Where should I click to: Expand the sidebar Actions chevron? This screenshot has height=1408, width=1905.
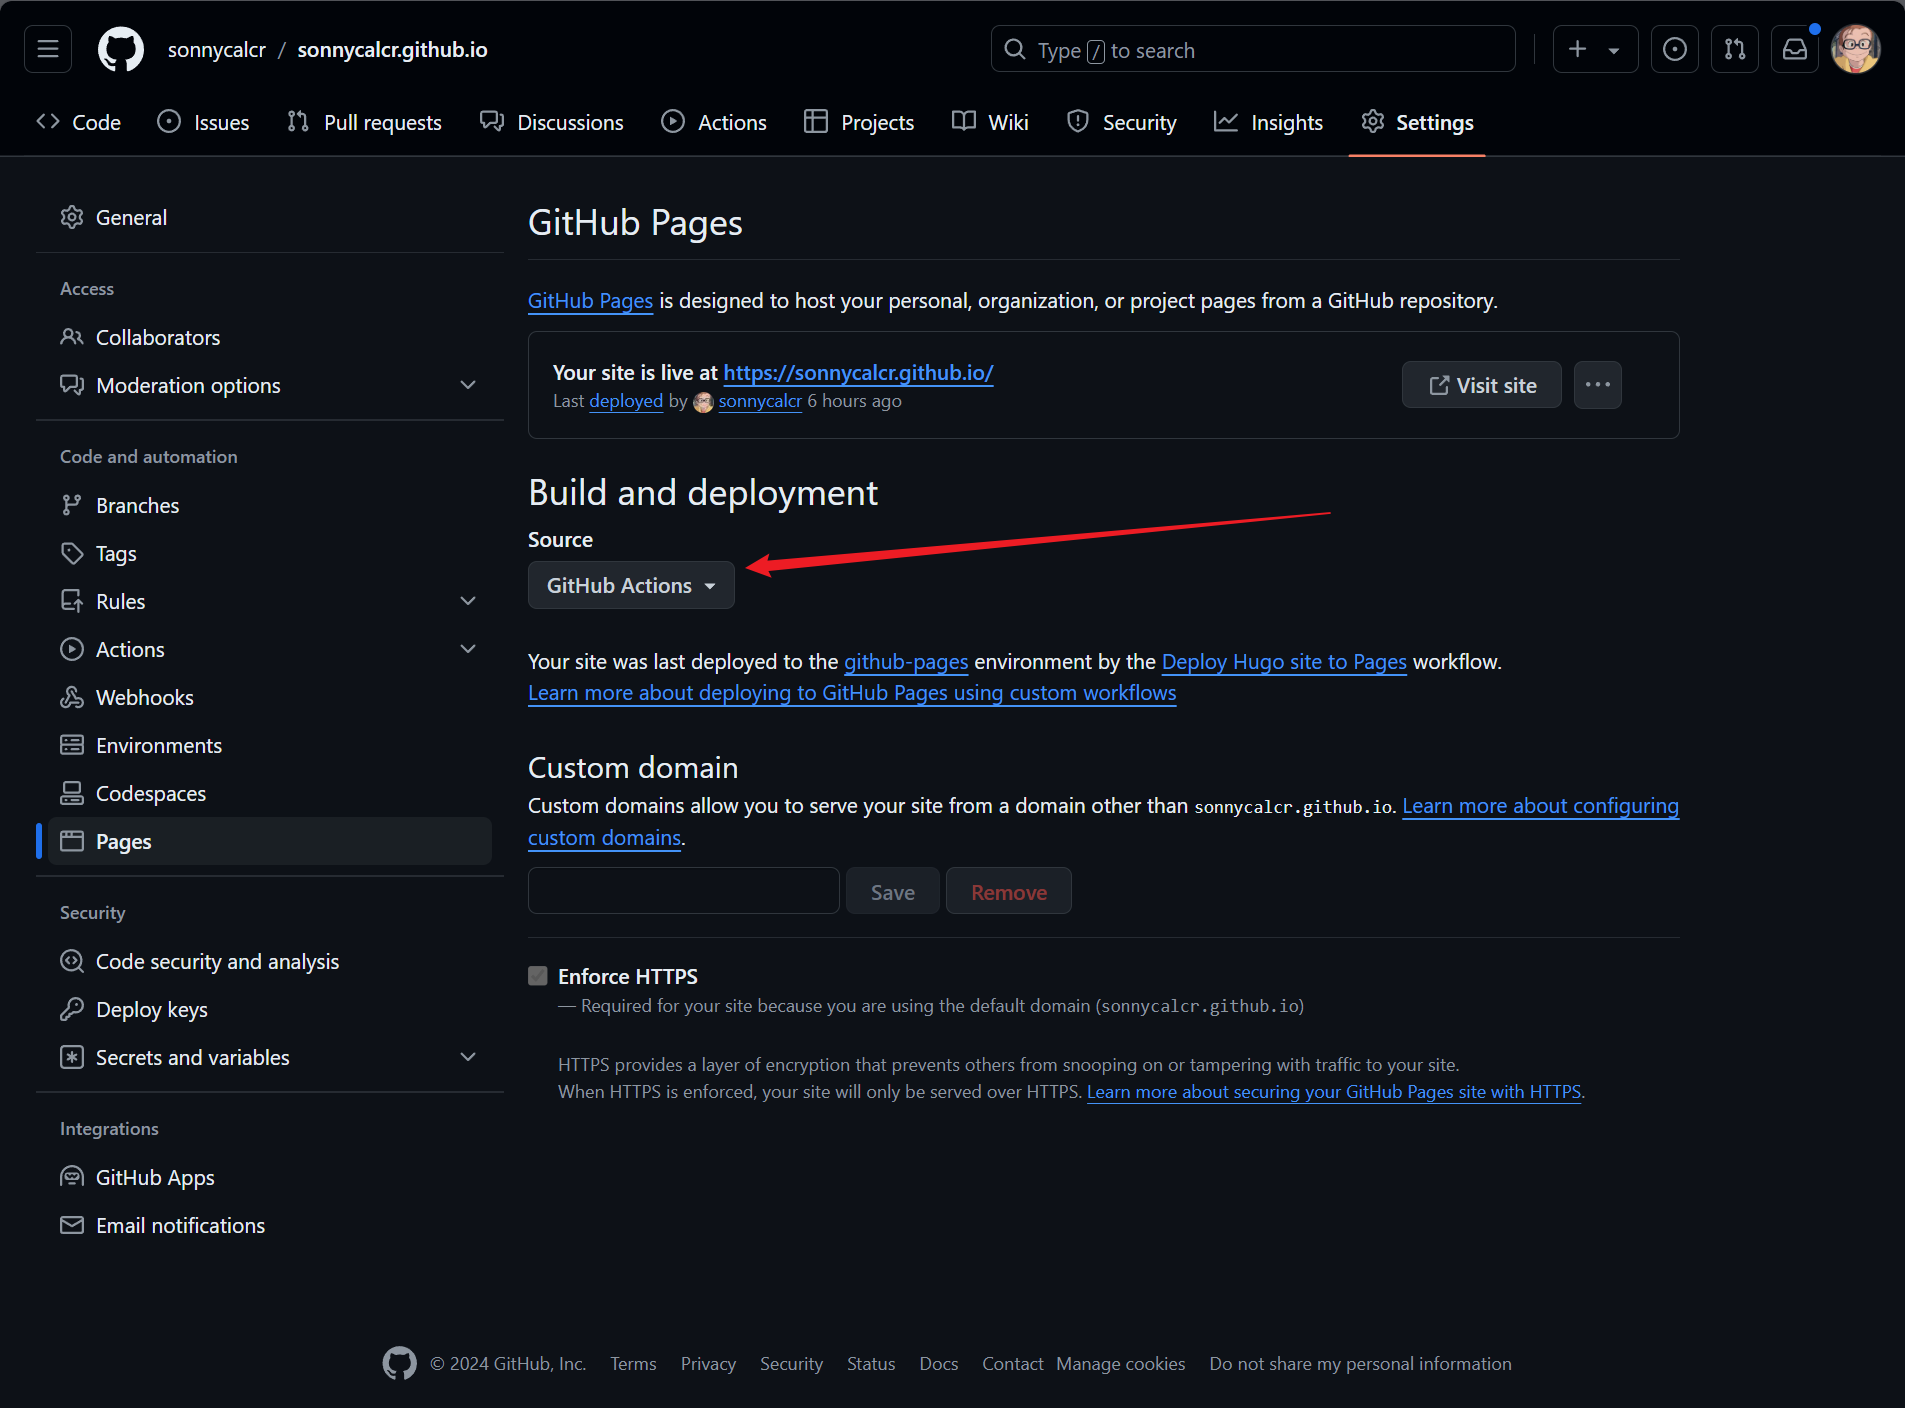468,649
